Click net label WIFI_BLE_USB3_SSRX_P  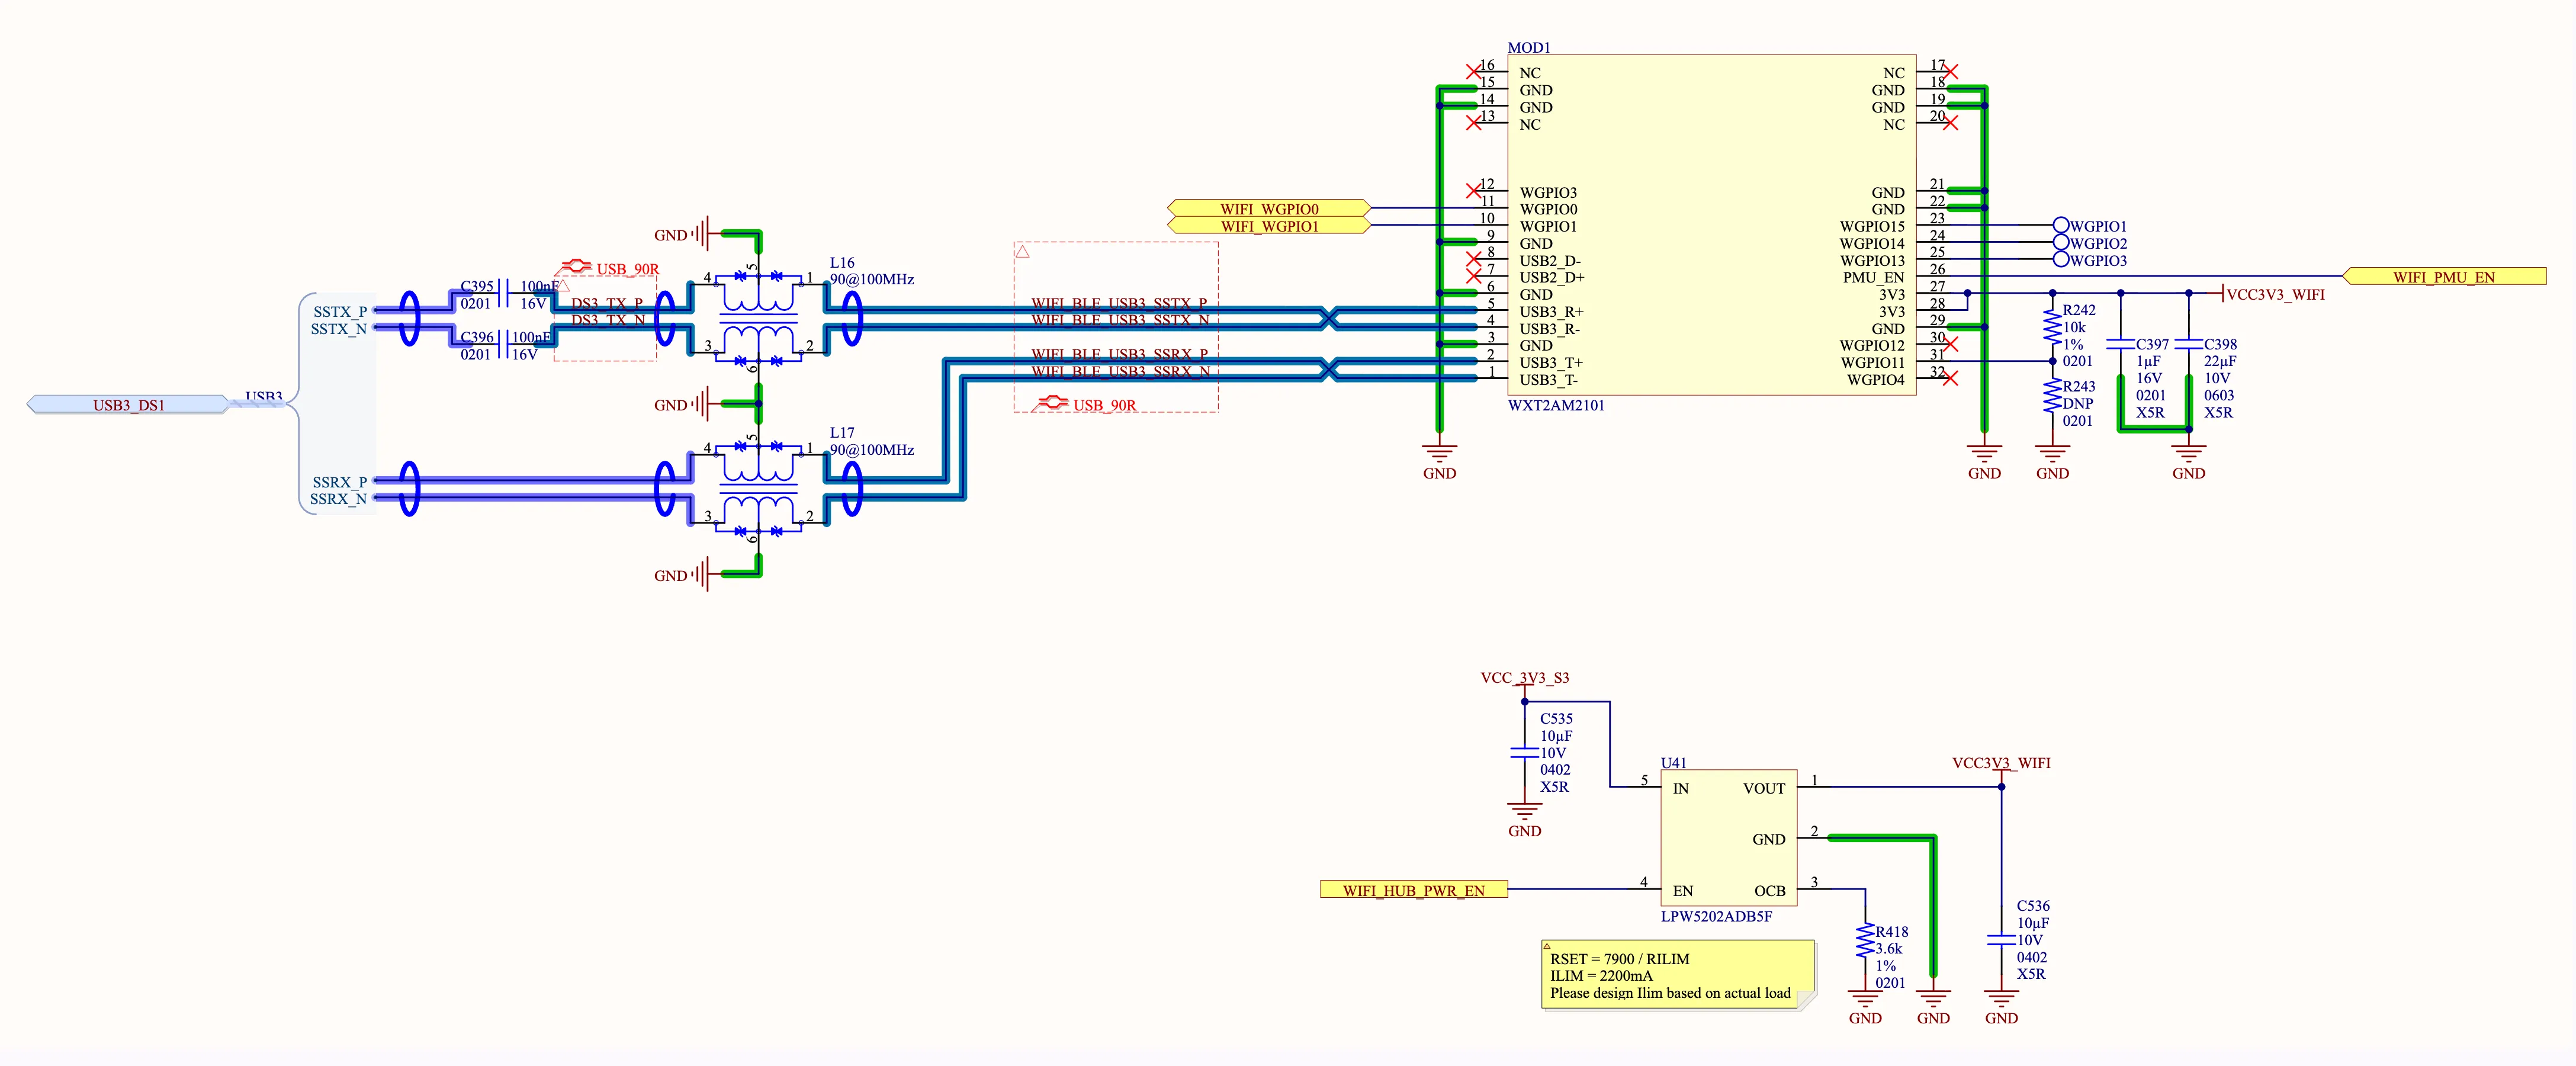[1119, 353]
